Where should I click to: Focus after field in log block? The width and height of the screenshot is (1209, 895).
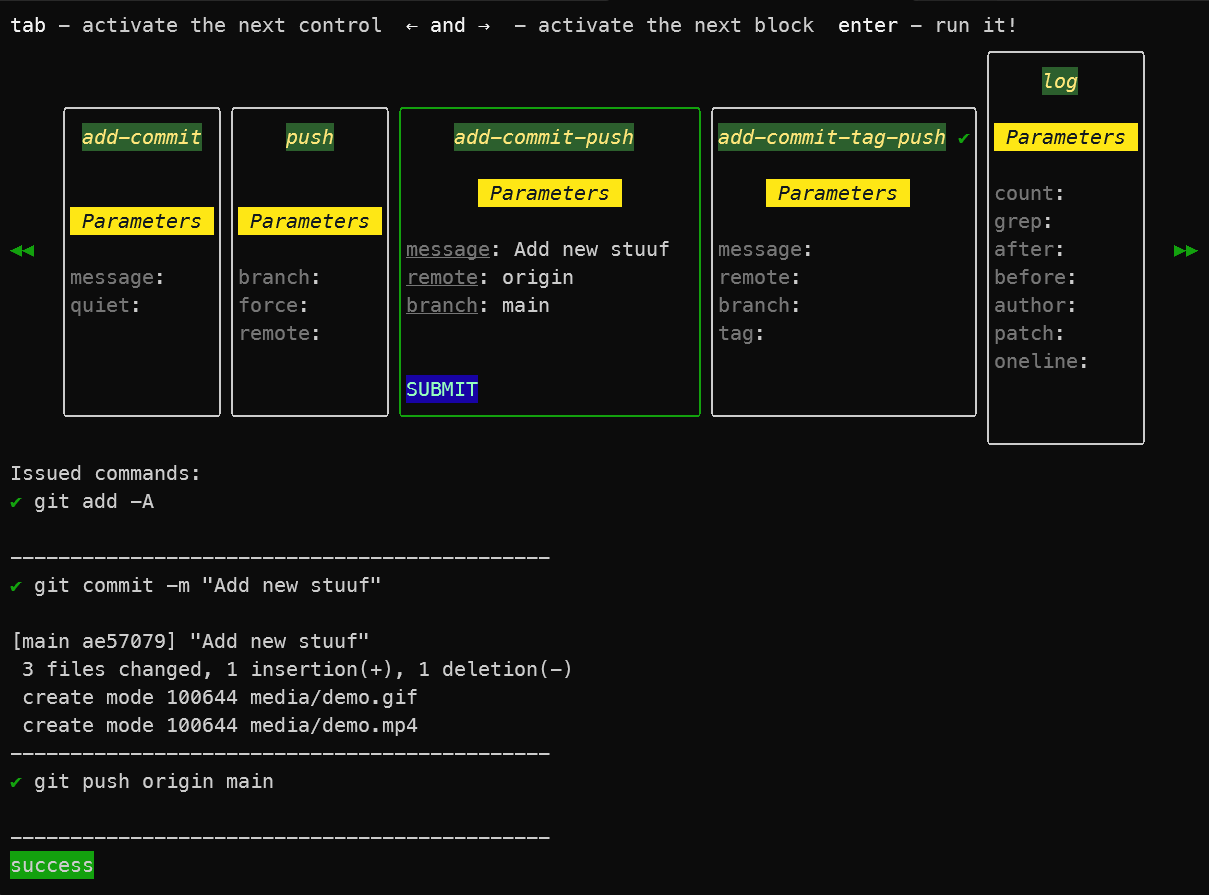(1030, 249)
